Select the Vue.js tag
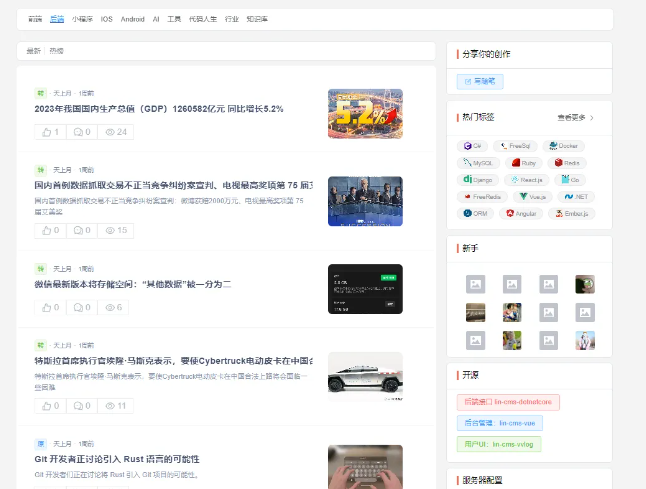 tap(533, 197)
